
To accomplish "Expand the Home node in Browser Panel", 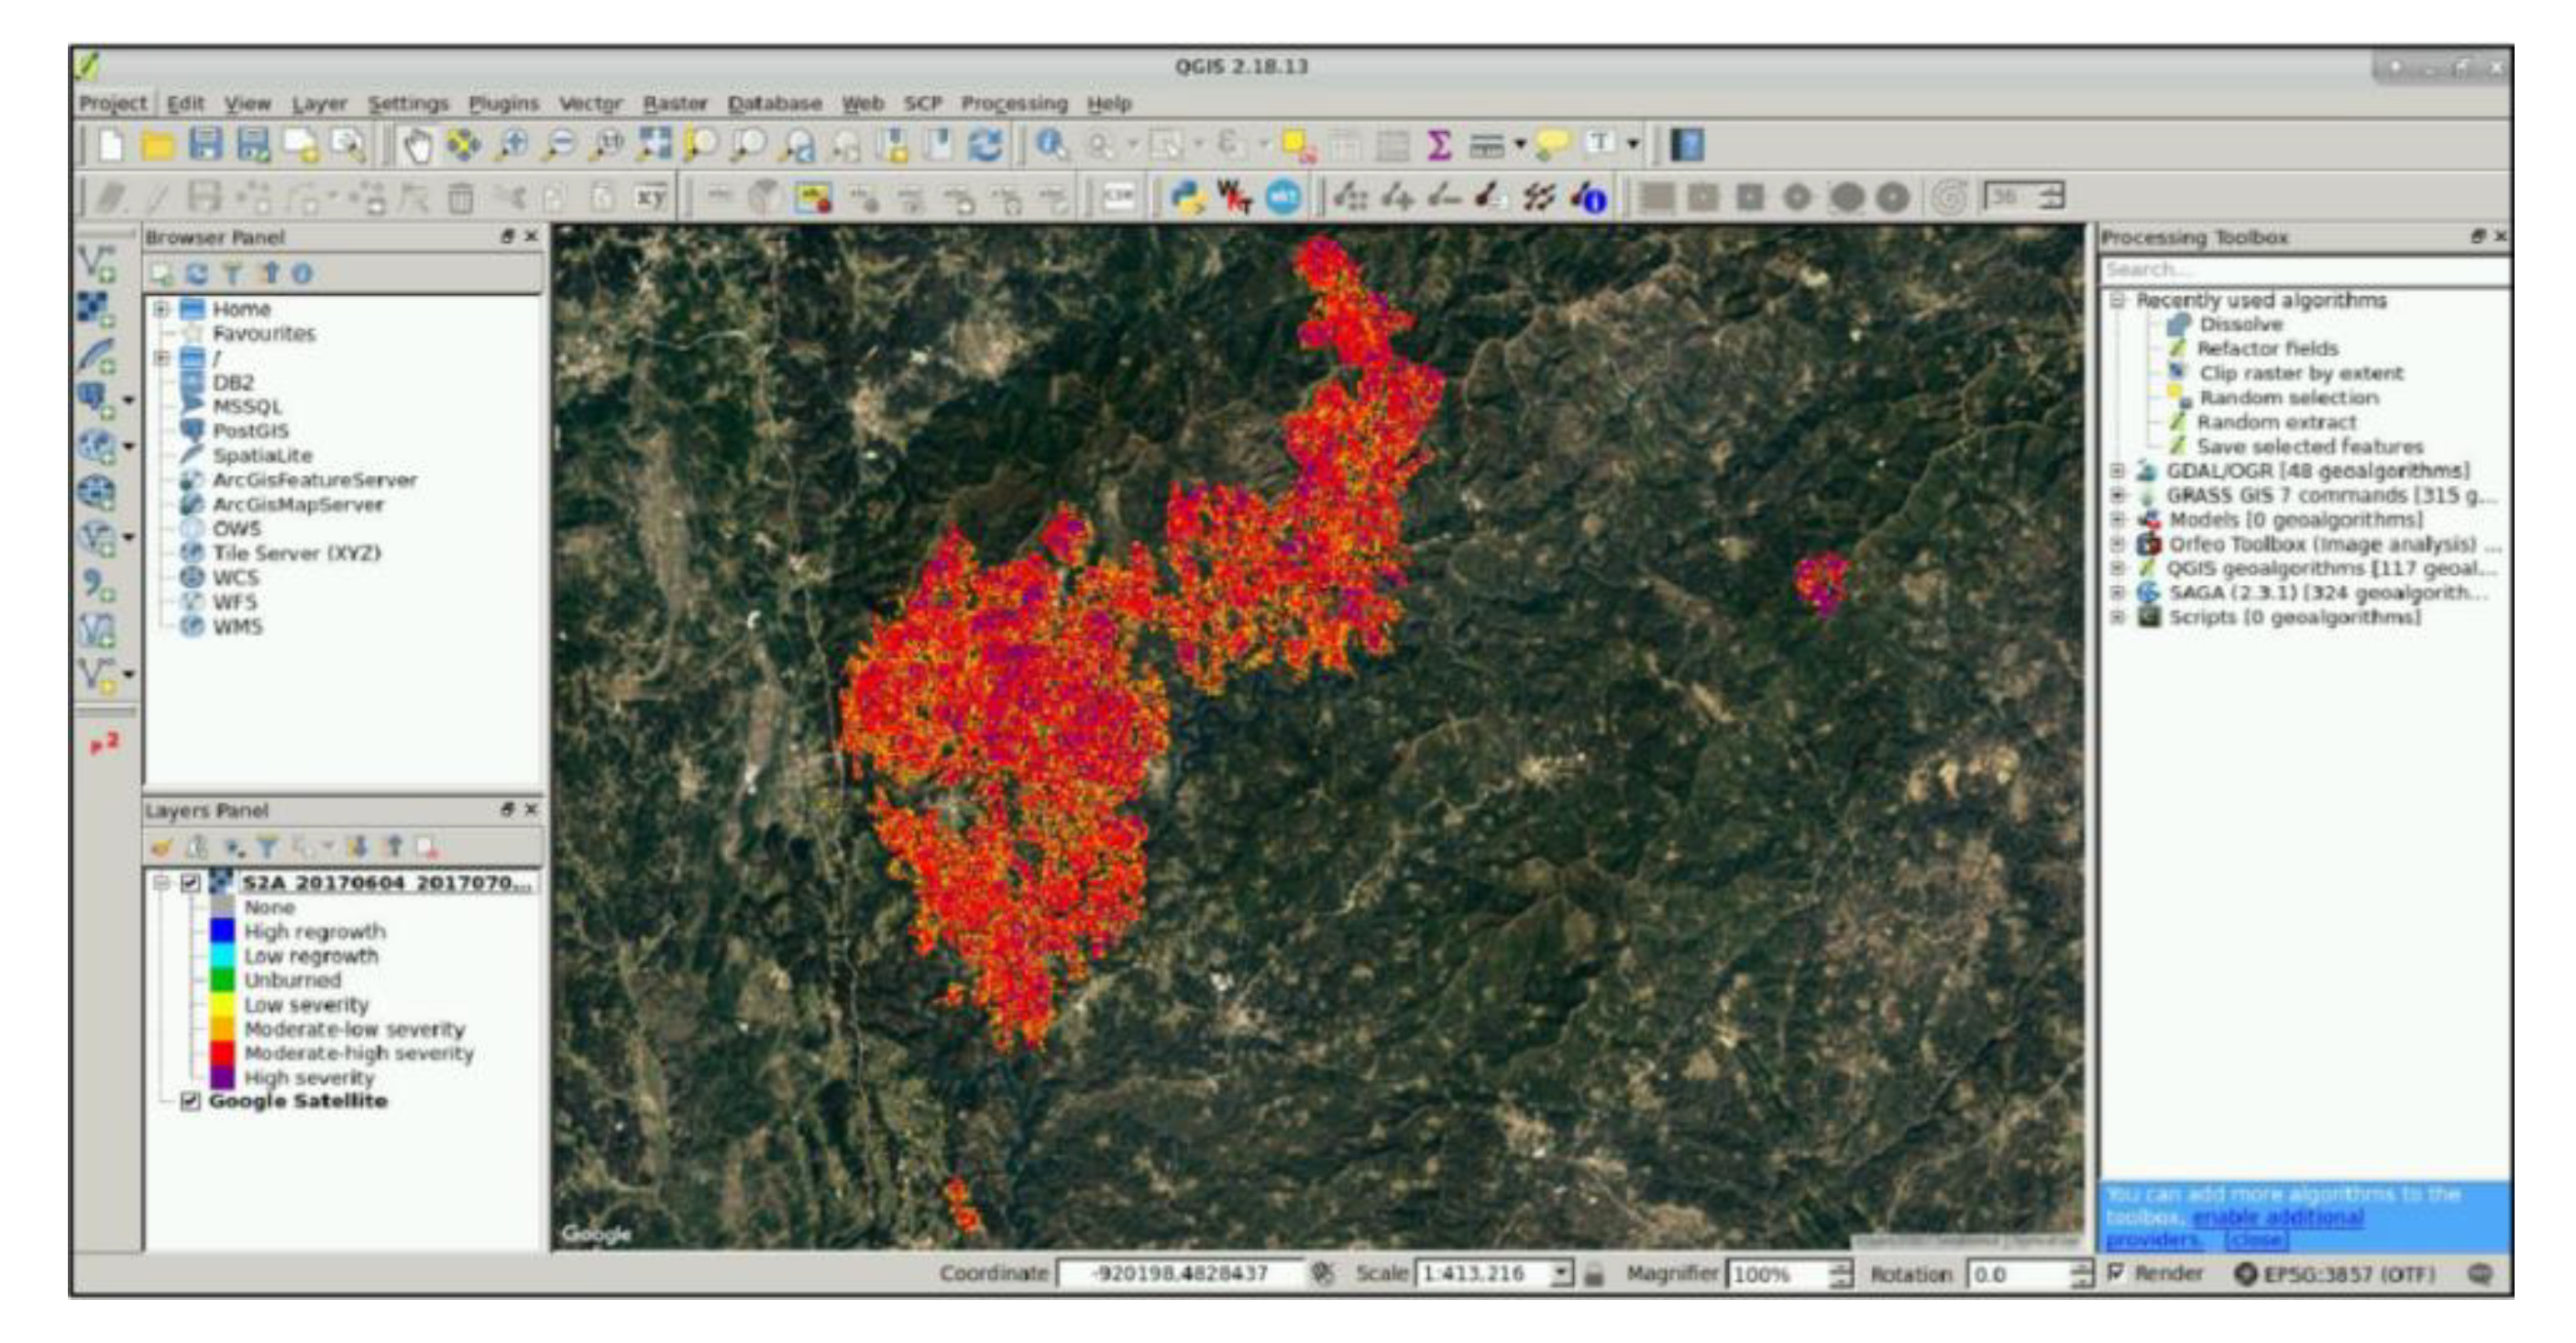I will 161,309.
